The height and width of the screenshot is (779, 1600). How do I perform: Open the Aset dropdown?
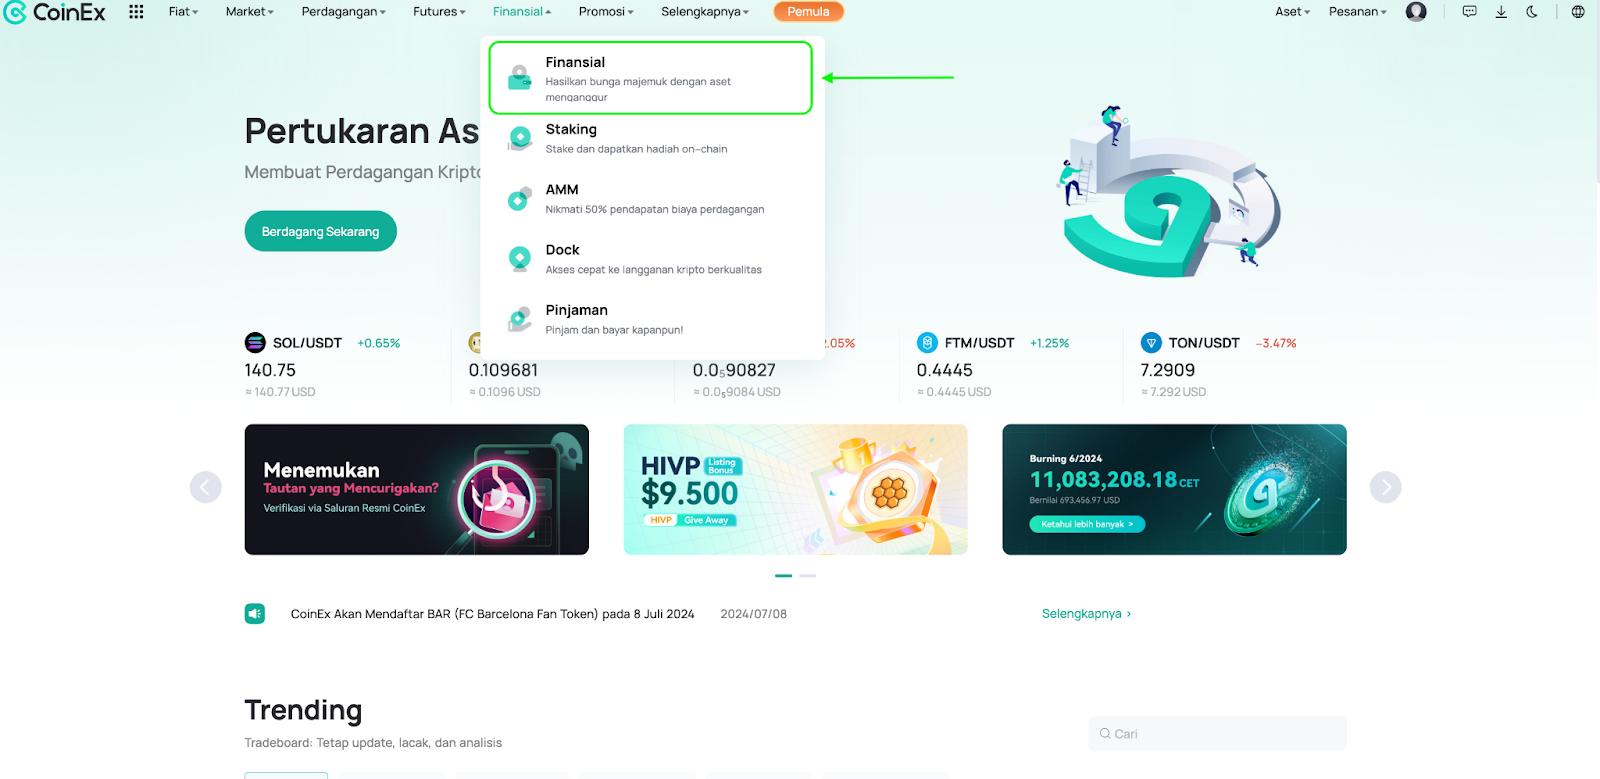tap(1292, 12)
